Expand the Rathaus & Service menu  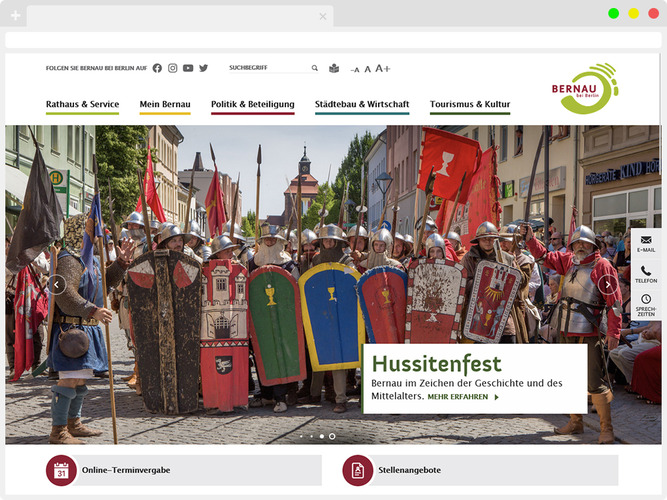[x=82, y=104]
